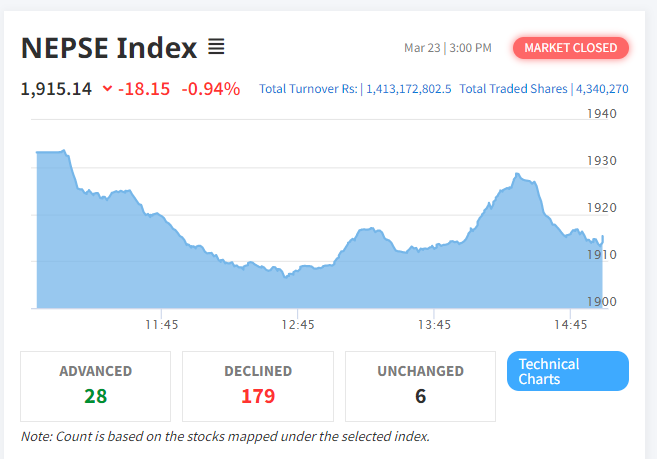The image size is (657, 459).
Task: Select the DECLINED 179 card
Action: pyautogui.click(x=258, y=386)
